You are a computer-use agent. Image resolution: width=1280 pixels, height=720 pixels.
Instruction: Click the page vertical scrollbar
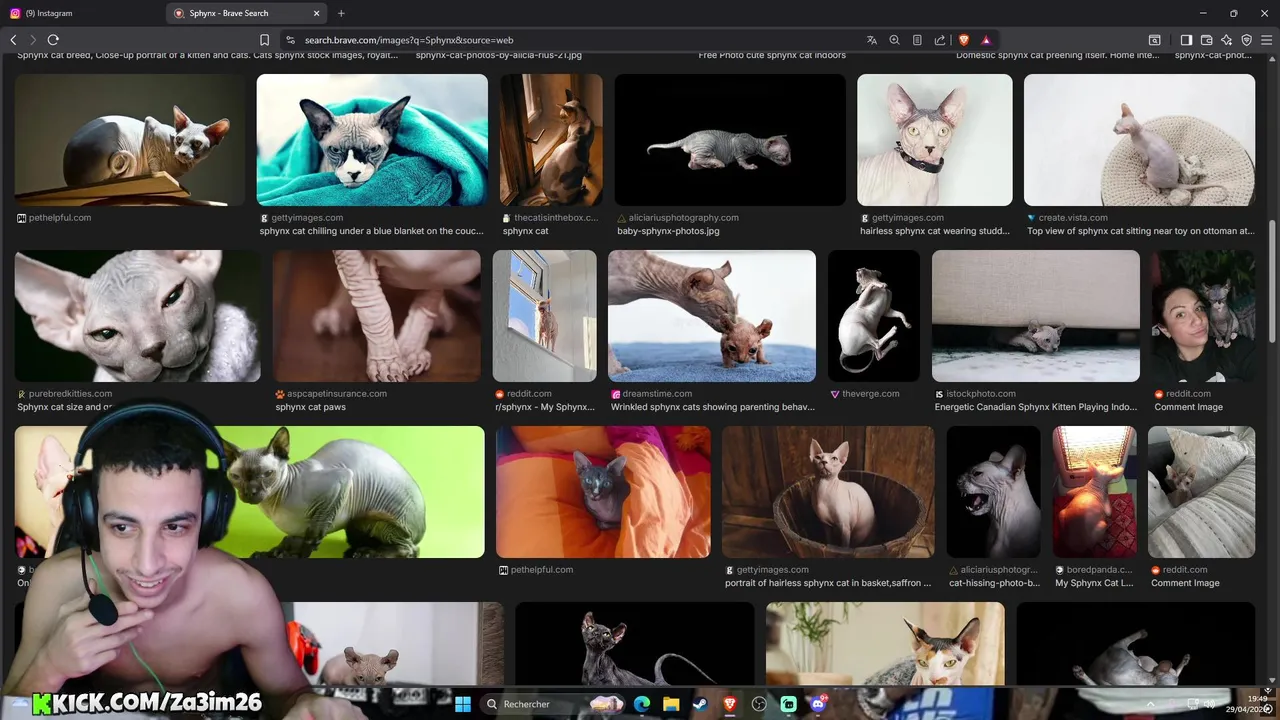1273,280
